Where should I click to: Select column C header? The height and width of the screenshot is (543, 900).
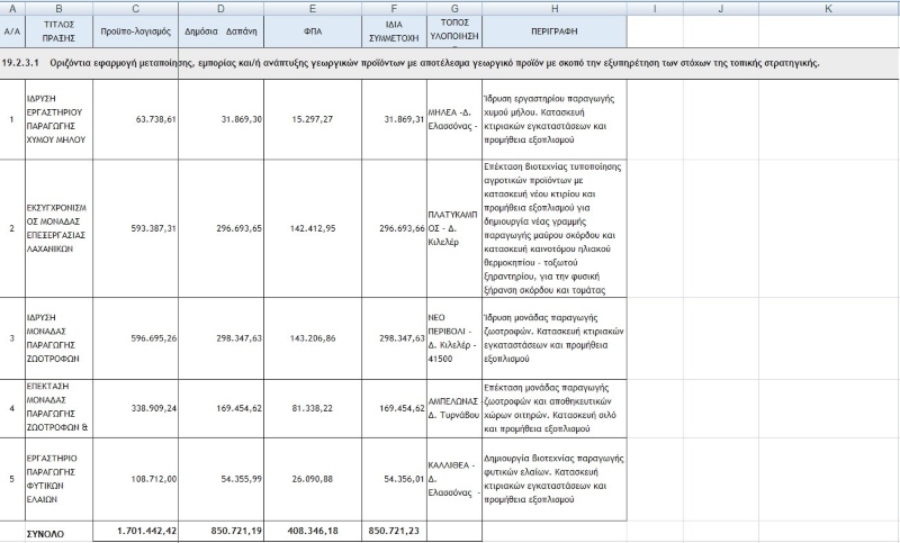(135, 7)
